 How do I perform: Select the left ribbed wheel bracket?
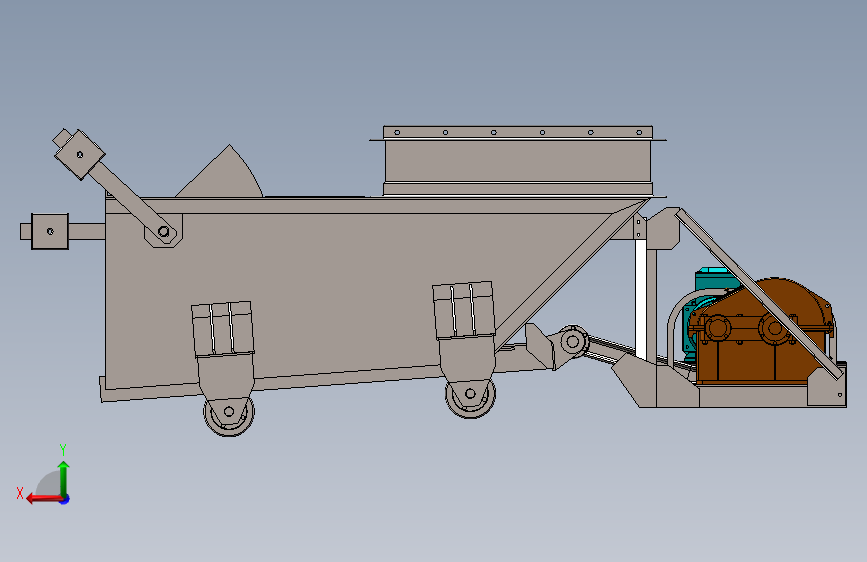(x=223, y=329)
